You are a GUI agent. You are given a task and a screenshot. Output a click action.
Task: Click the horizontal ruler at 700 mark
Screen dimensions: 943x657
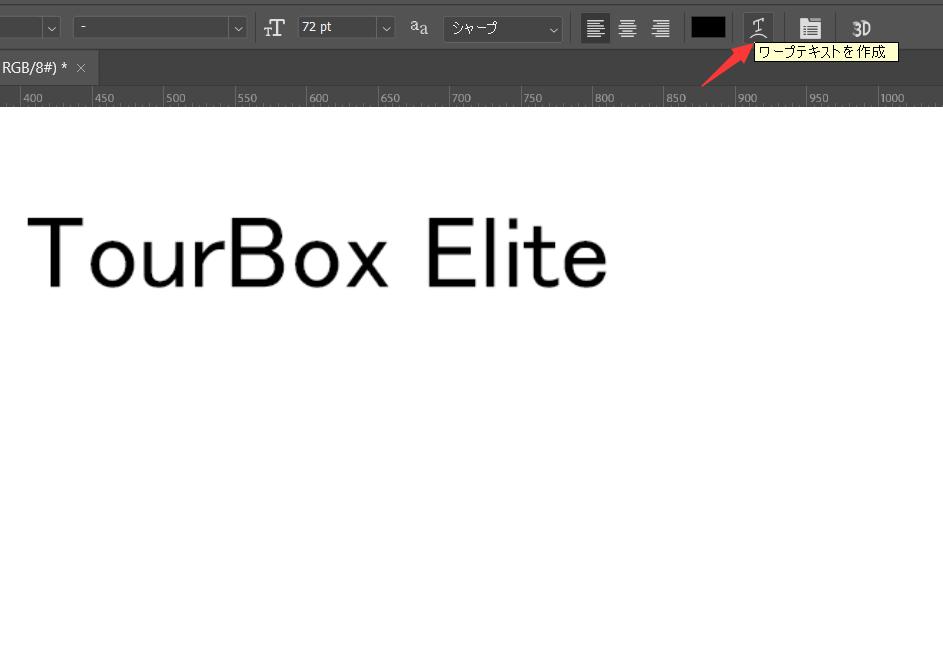pos(461,98)
